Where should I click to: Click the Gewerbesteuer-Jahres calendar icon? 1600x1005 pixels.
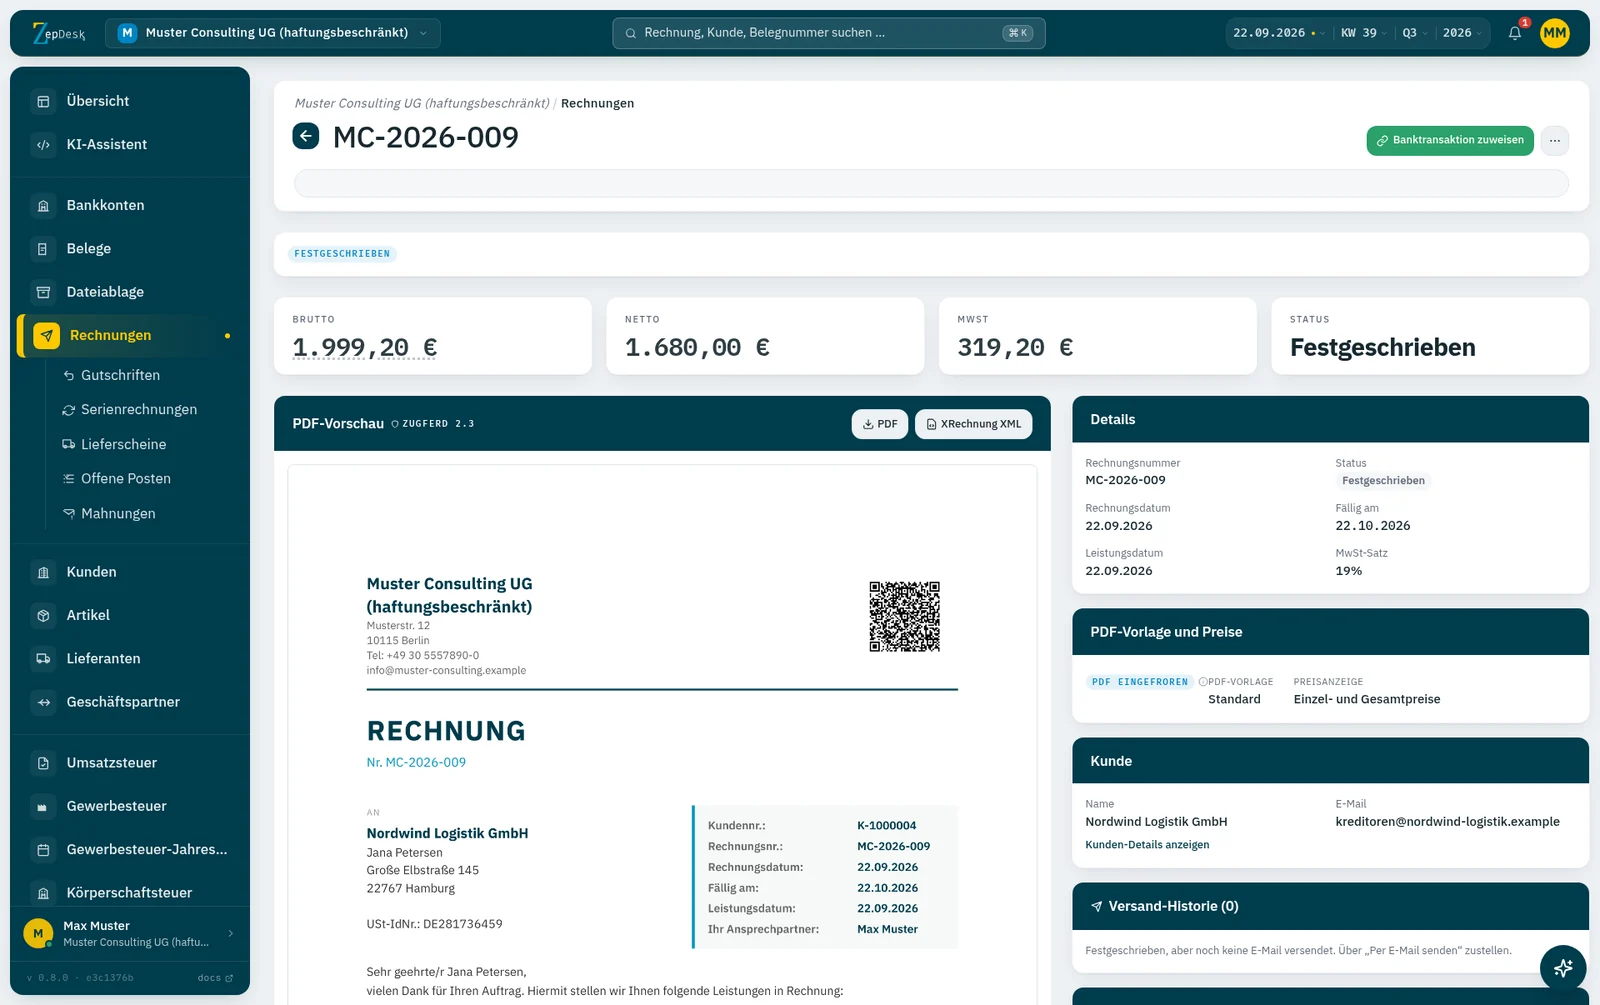[x=43, y=849]
